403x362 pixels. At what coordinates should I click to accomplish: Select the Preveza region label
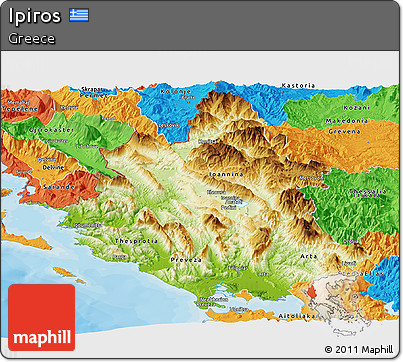click(x=186, y=260)
